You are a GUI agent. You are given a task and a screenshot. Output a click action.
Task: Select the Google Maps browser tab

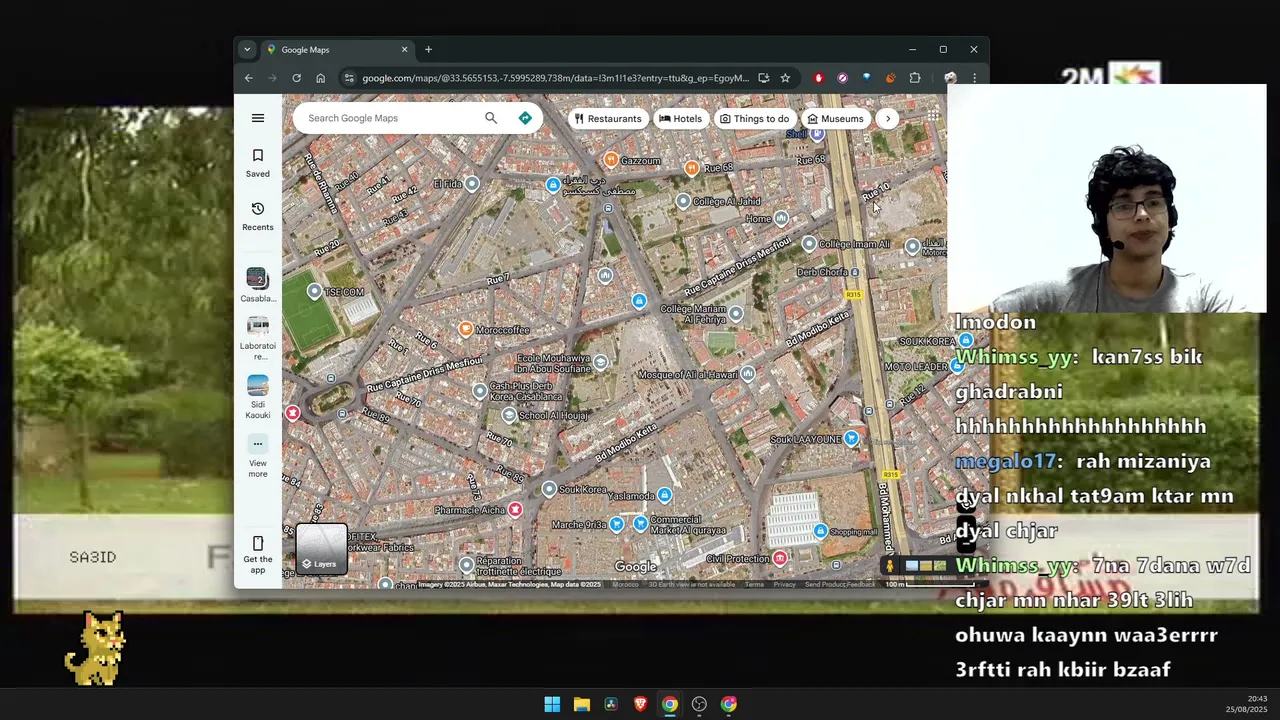click(338, 49)
